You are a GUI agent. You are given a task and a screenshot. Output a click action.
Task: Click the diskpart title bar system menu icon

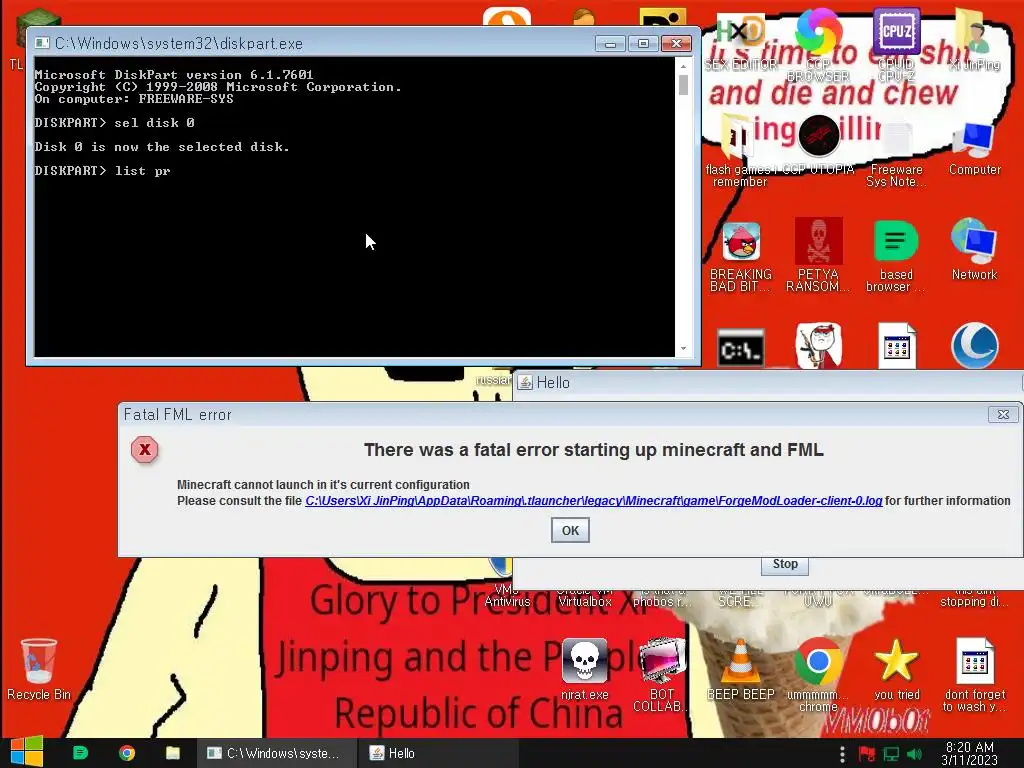point(42,43)
